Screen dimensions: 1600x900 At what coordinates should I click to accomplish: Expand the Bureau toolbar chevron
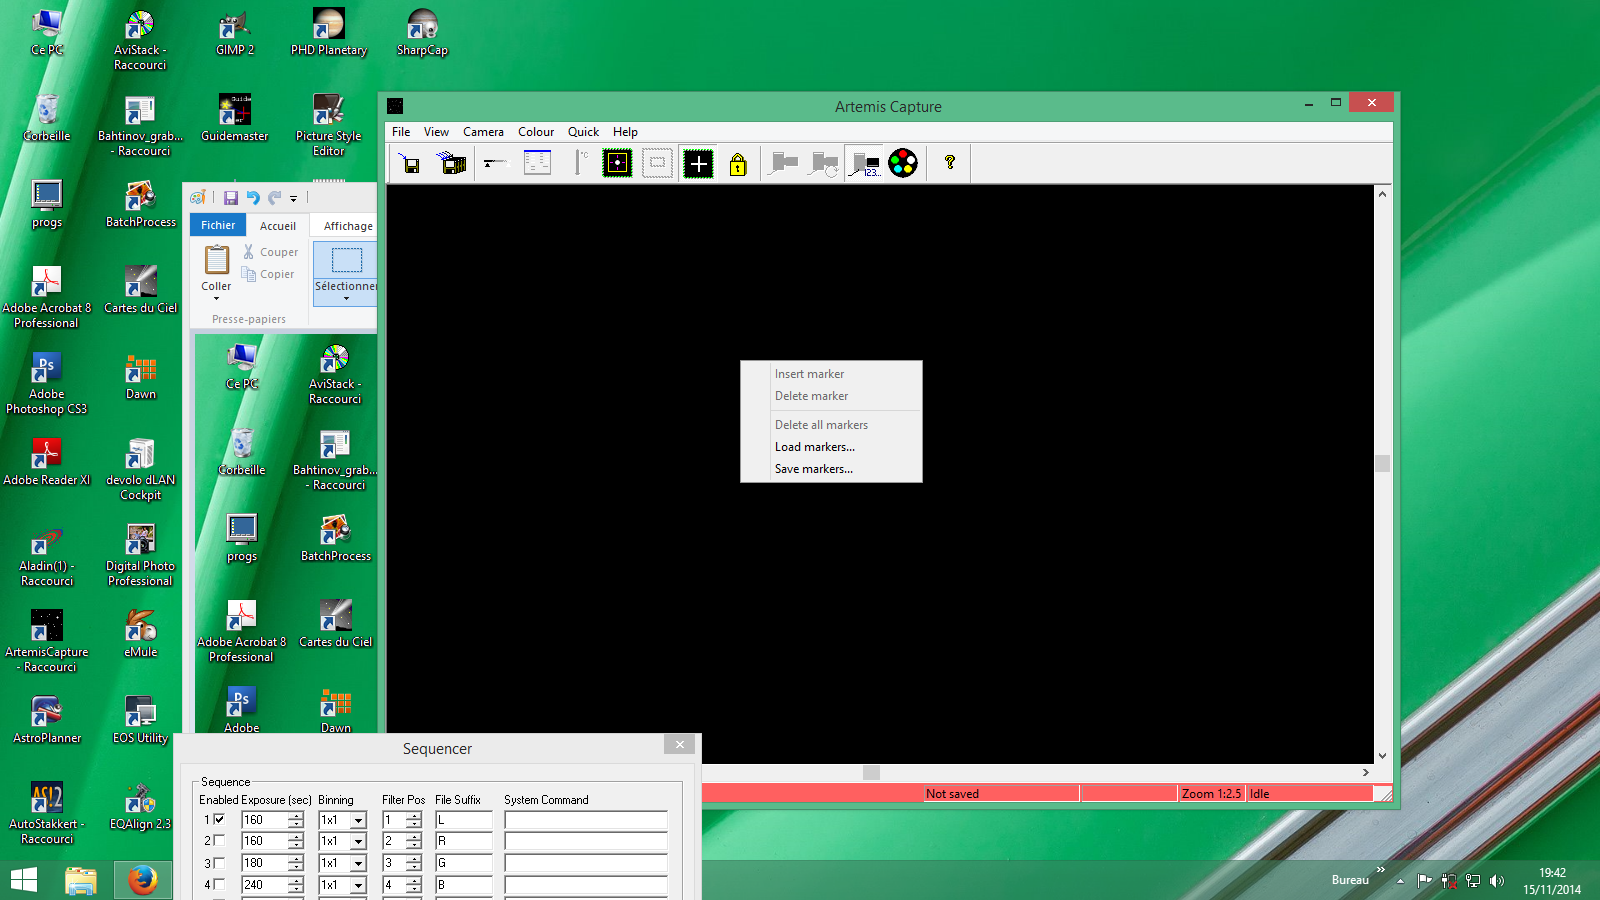pyautogui.click(x=1381, y=870)
